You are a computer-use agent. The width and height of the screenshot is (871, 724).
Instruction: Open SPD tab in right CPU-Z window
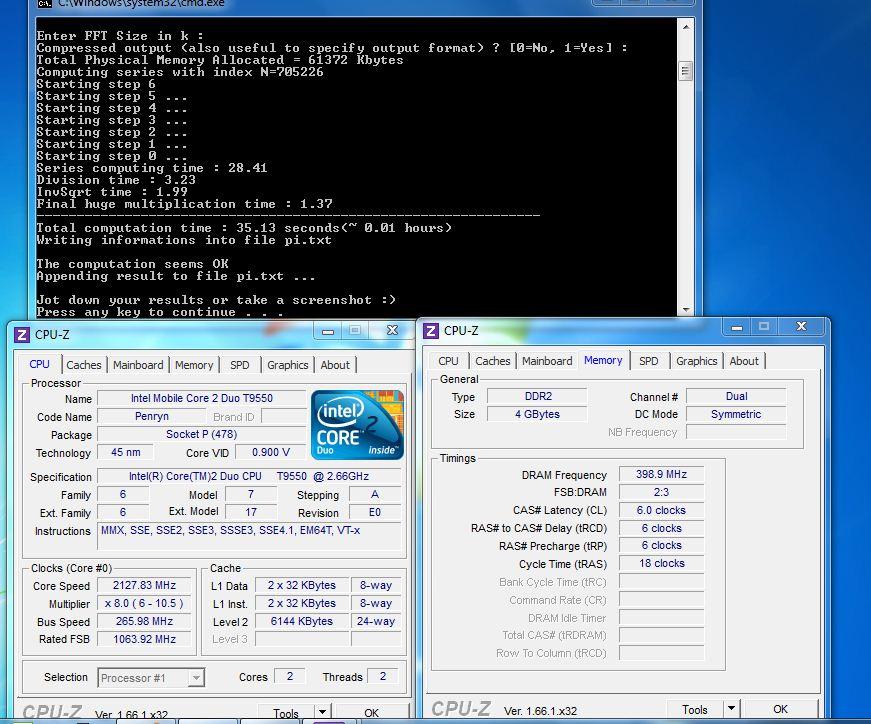(x=648, y=361)
